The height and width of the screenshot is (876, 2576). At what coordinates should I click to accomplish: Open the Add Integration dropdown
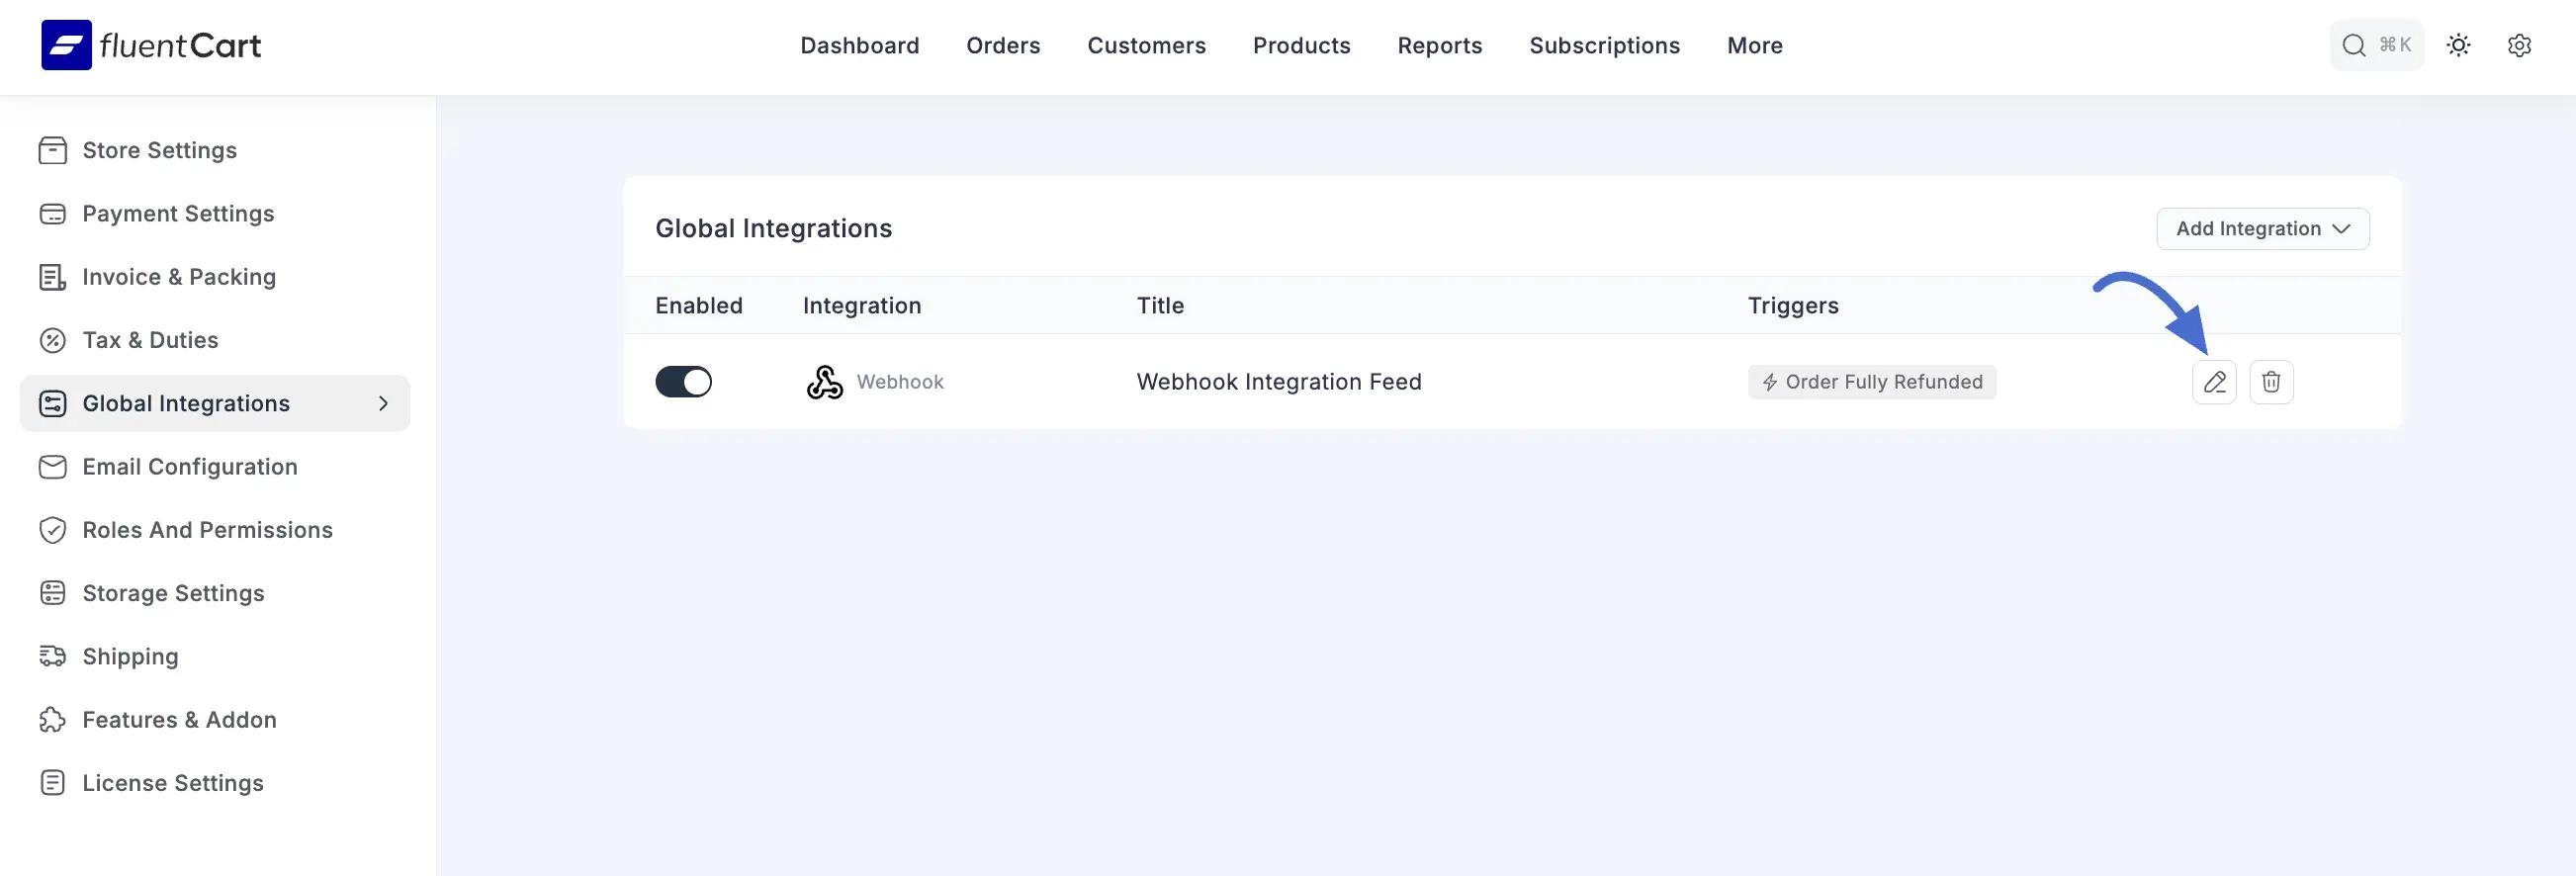(x=2262, y=229)
